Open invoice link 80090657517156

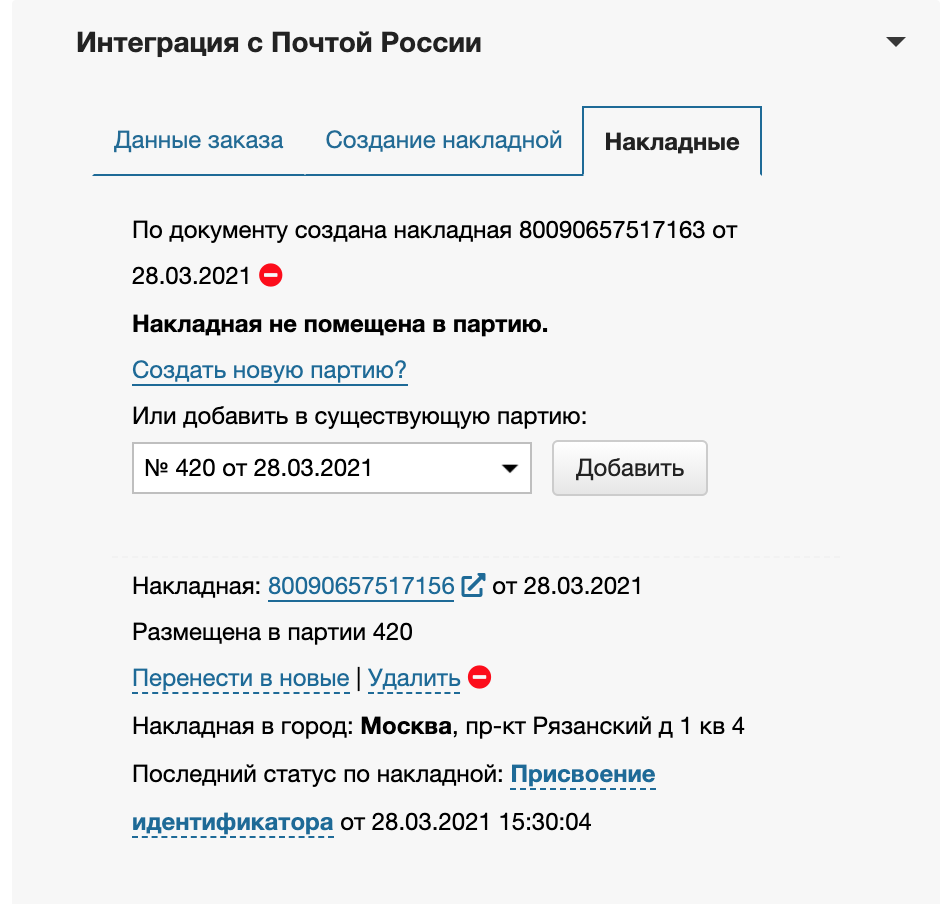coord(361,586)
